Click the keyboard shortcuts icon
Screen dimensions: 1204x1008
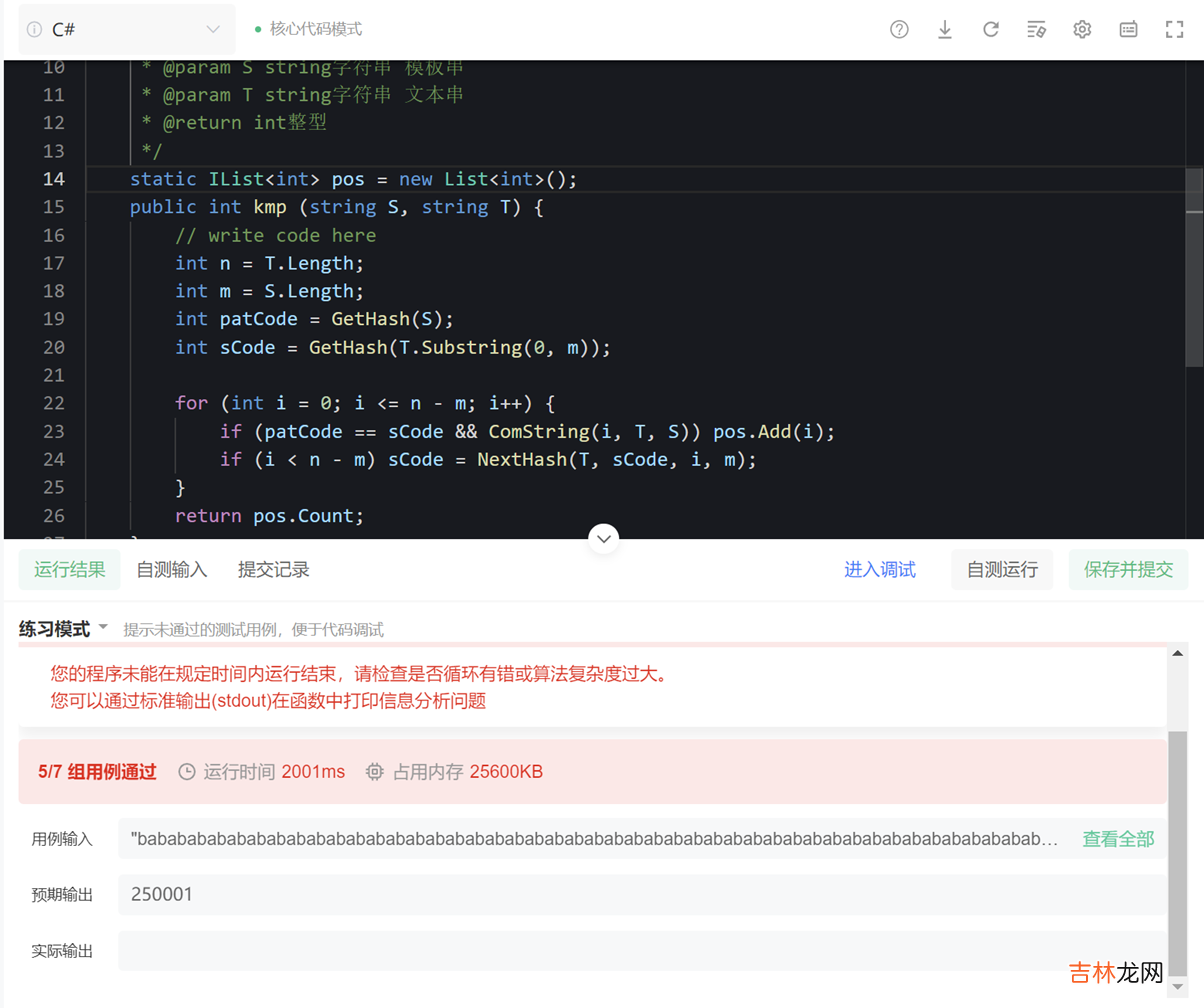(x=1128, y=29)
